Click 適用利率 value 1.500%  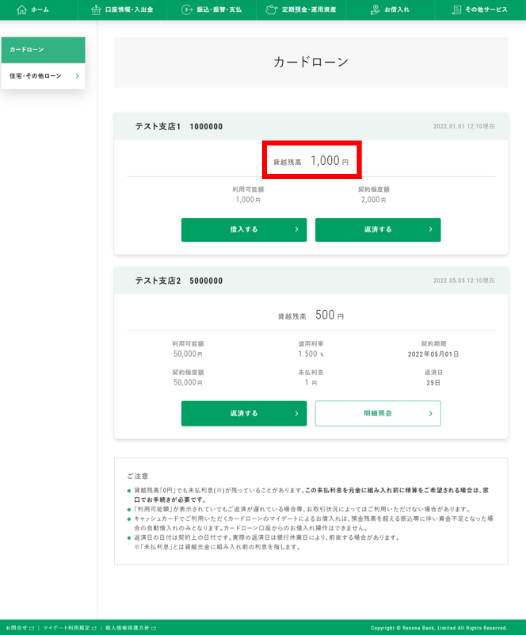click(x=311, y=354)
